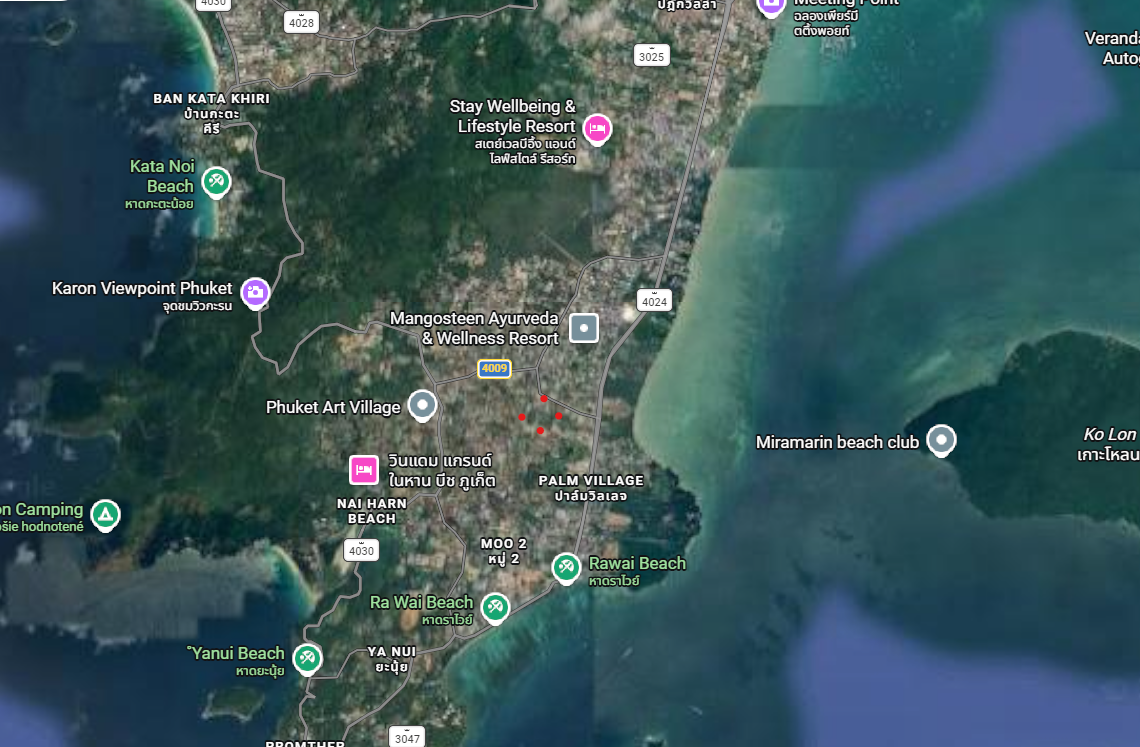Image resolution: width=1140 pixels, height=747 pixels.
Task: Click the Miramarin beach club pin
Action: tap(941, 440)
